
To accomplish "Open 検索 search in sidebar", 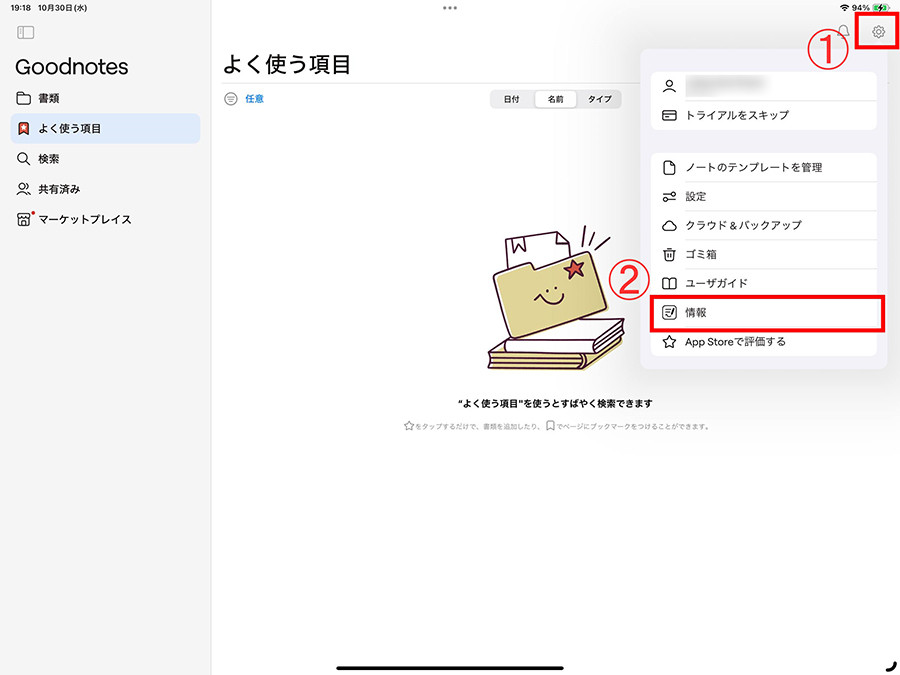I will (105, 158).
